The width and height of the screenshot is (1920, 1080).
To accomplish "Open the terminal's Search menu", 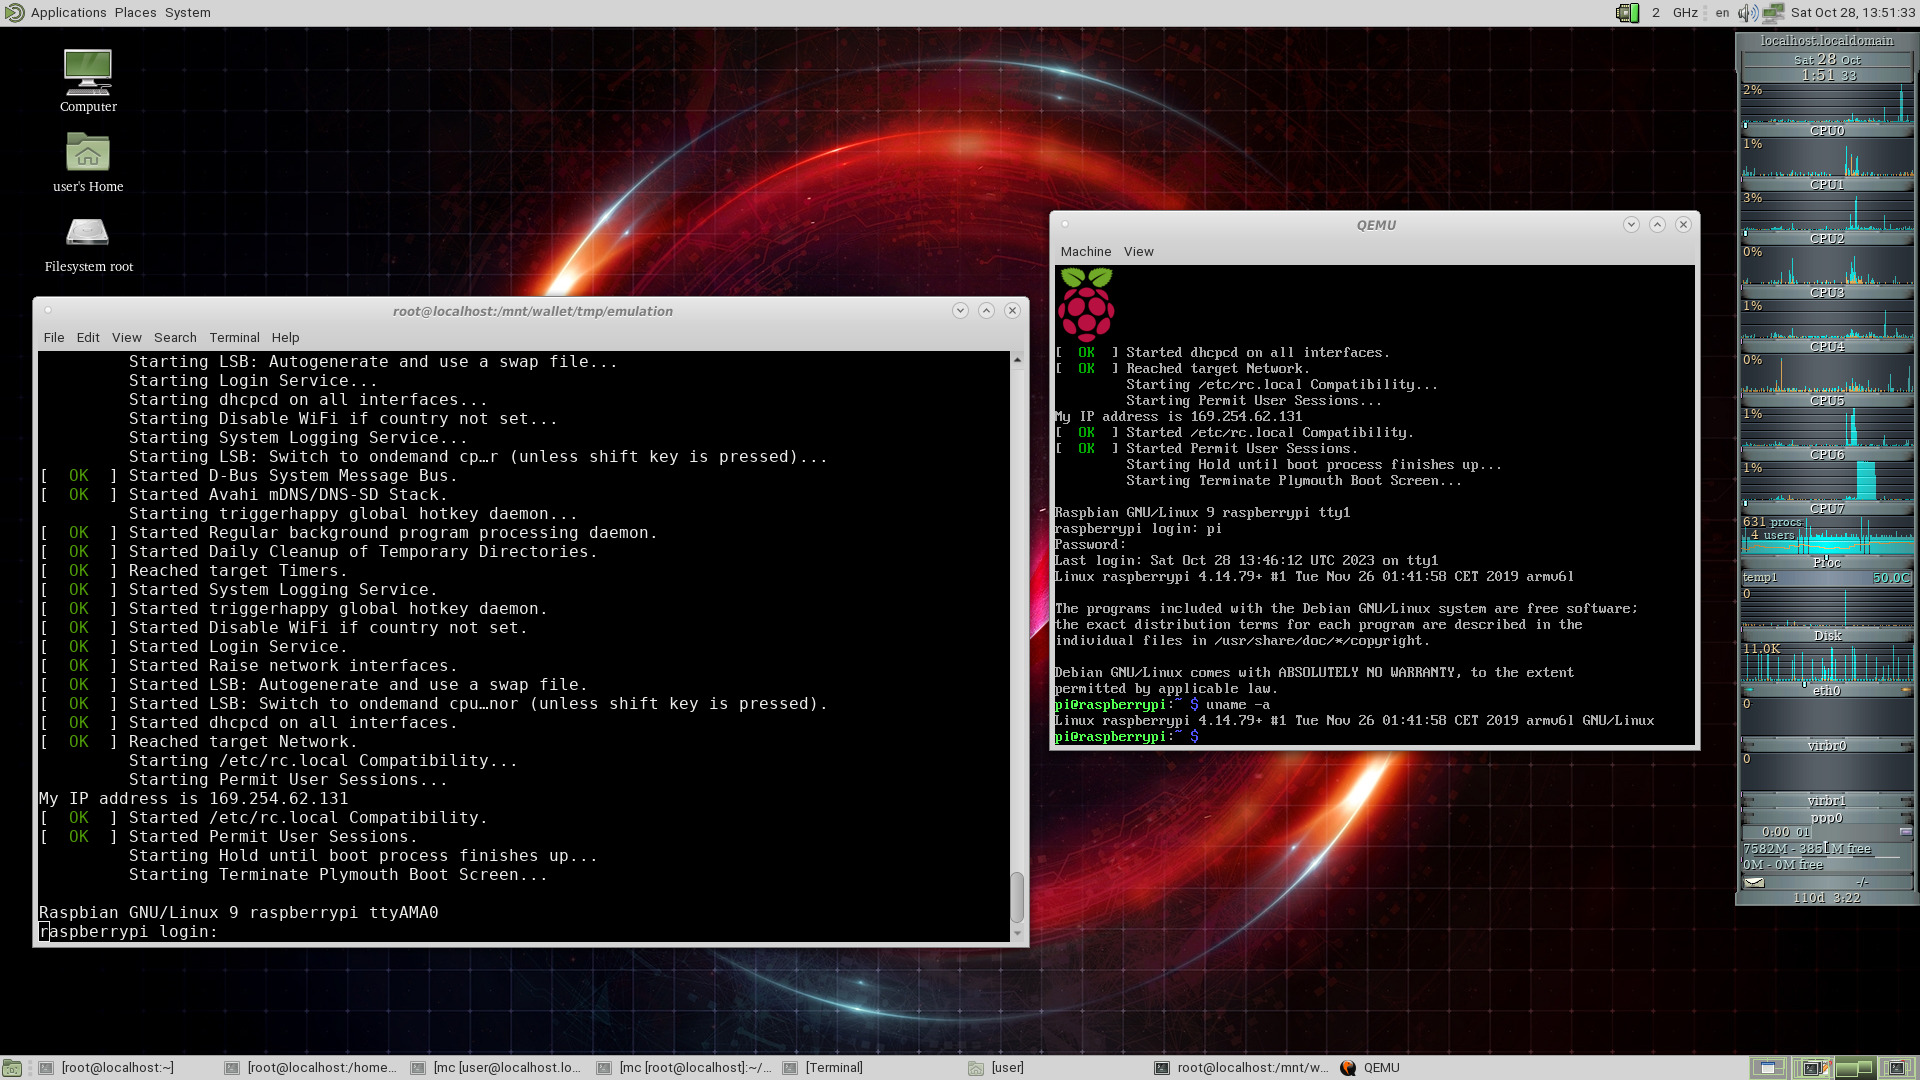I will coord(175,338).
